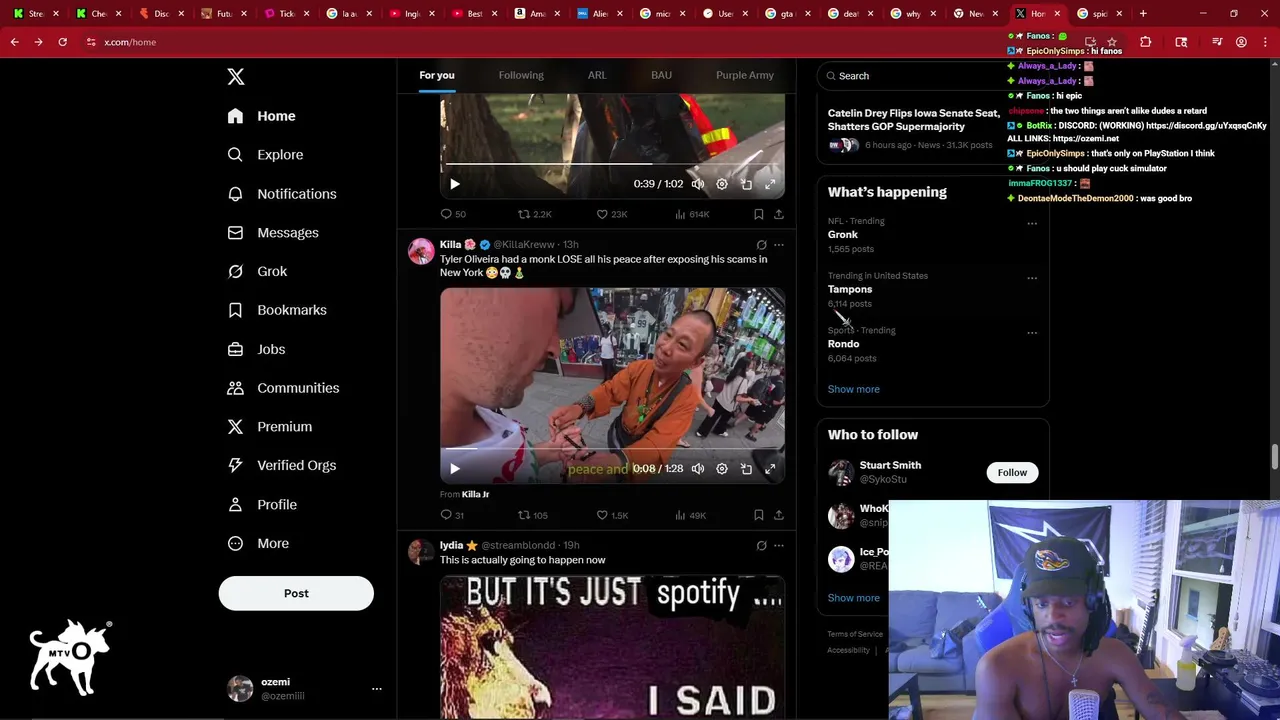This screenshot has height=720, width=1280.
Task: Switch to the Purple Army tab
Action: [745, 75]
